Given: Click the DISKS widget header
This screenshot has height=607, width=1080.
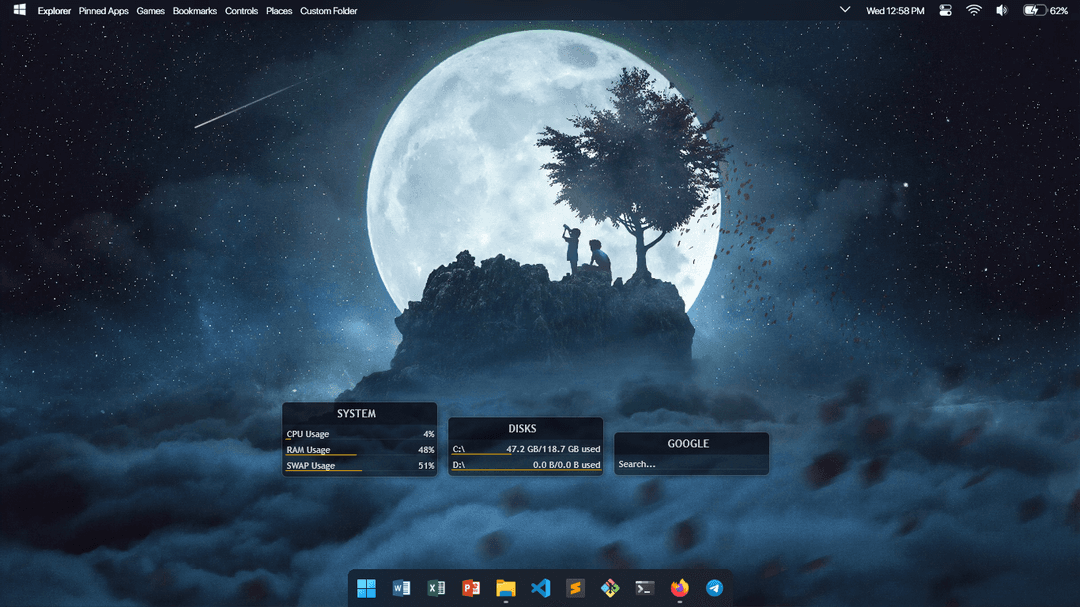Looking at the screenshot, I should 522,429.
